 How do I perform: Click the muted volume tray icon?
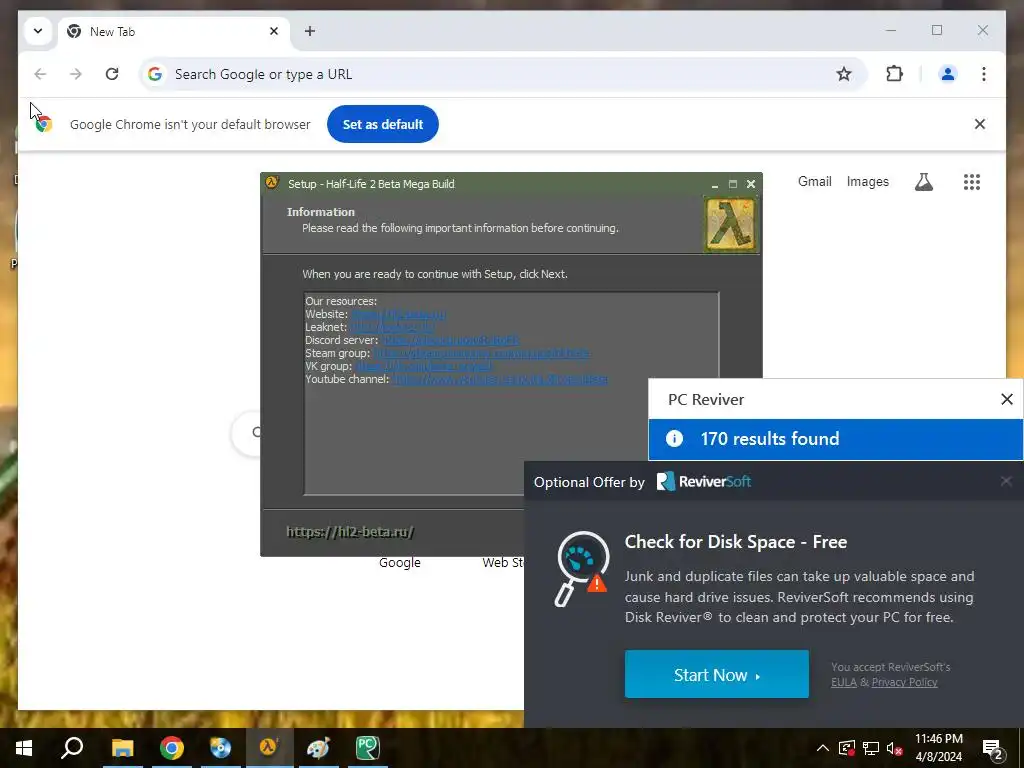(895, 748)
